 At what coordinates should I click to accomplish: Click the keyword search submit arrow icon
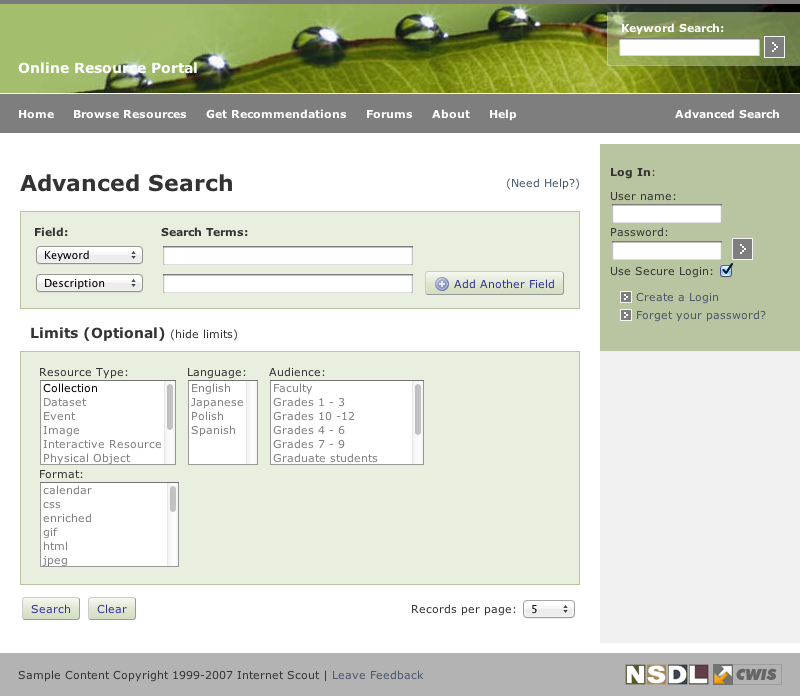pyautogui.click(x=774, y=47)
